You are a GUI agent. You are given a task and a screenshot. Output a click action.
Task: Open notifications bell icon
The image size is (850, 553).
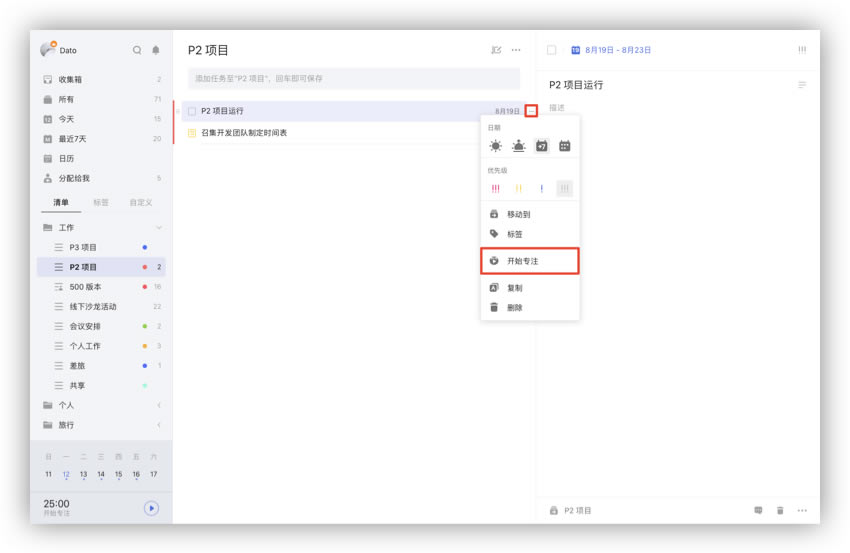[x=156, y=50]
